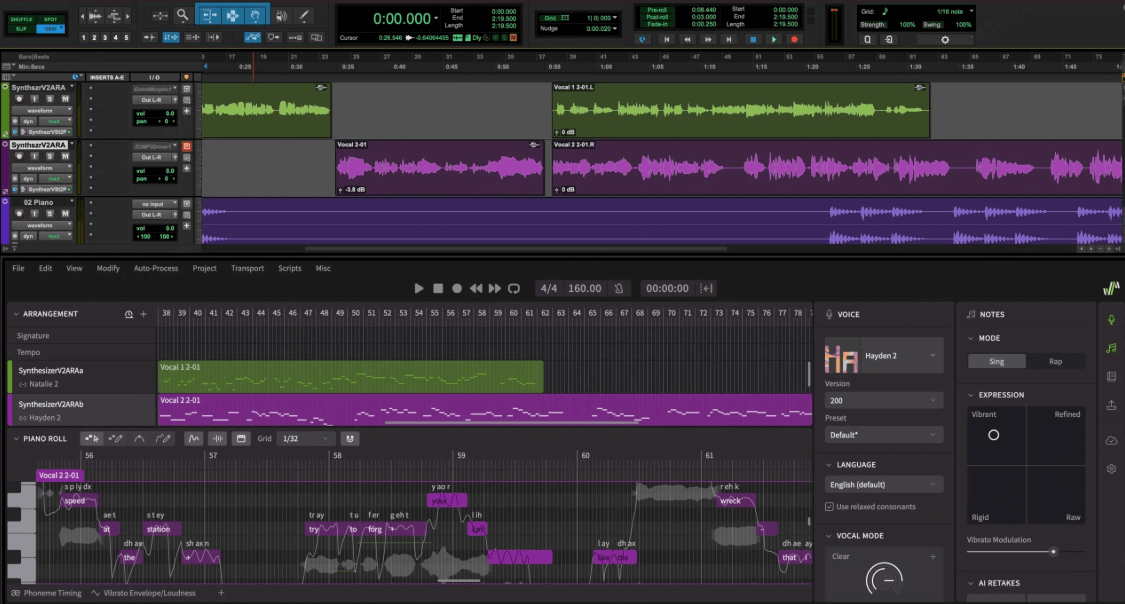Click the tempo field showing 160.00
1125x604 pixels.
pyautogui.click(x=586, y=288)
